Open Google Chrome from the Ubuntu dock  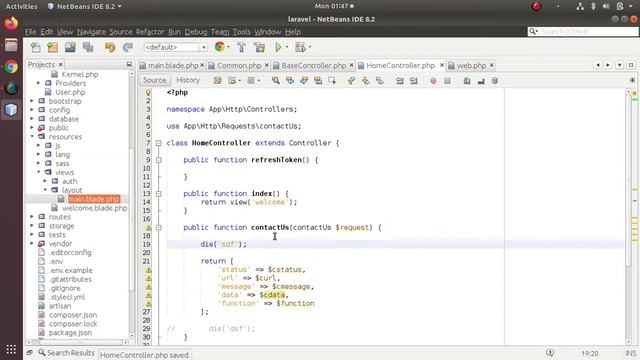(x=11, y=67)
